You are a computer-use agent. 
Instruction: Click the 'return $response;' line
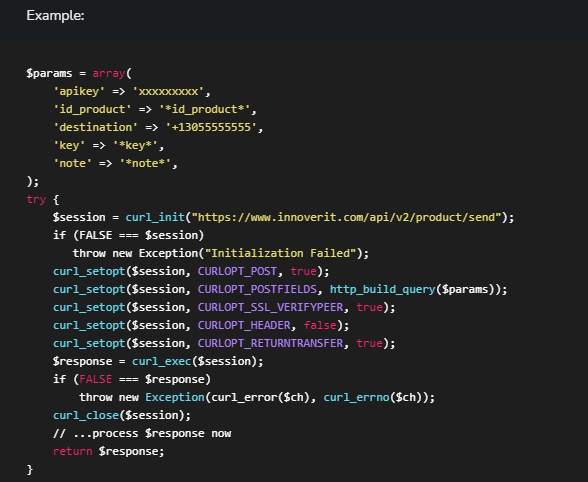click(109, 451)
